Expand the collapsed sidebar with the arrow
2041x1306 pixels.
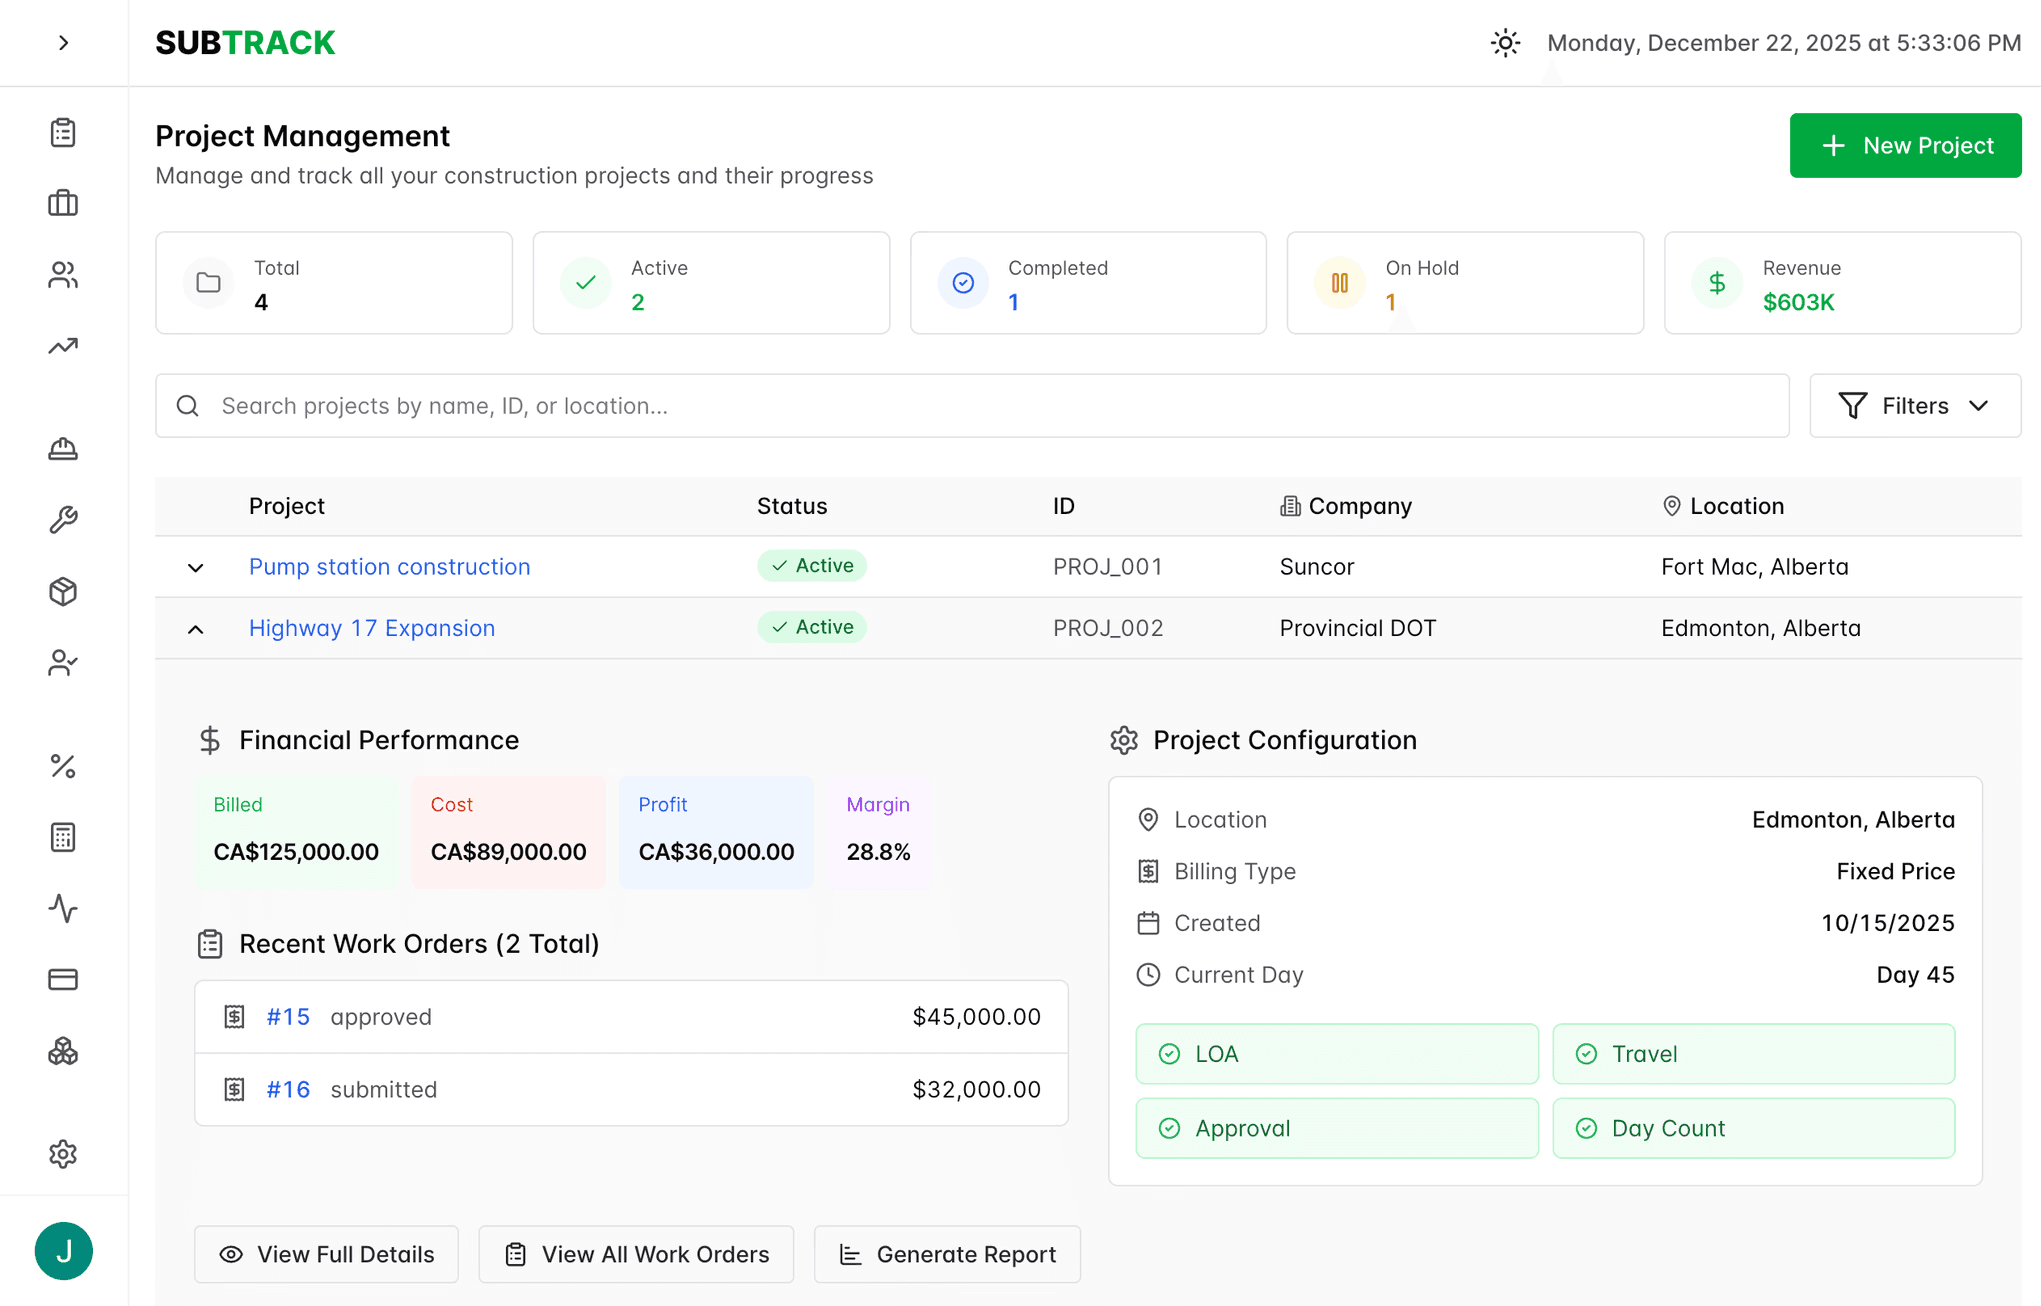click(x=64, y=43)
